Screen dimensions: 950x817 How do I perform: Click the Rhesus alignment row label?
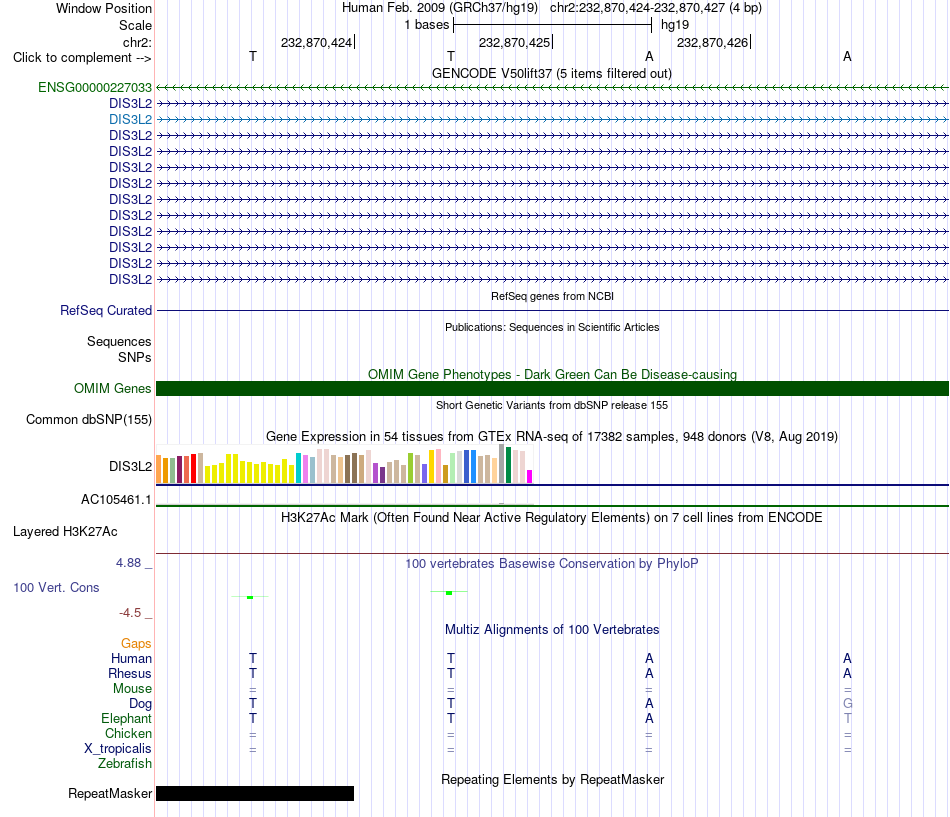(130, 673)
